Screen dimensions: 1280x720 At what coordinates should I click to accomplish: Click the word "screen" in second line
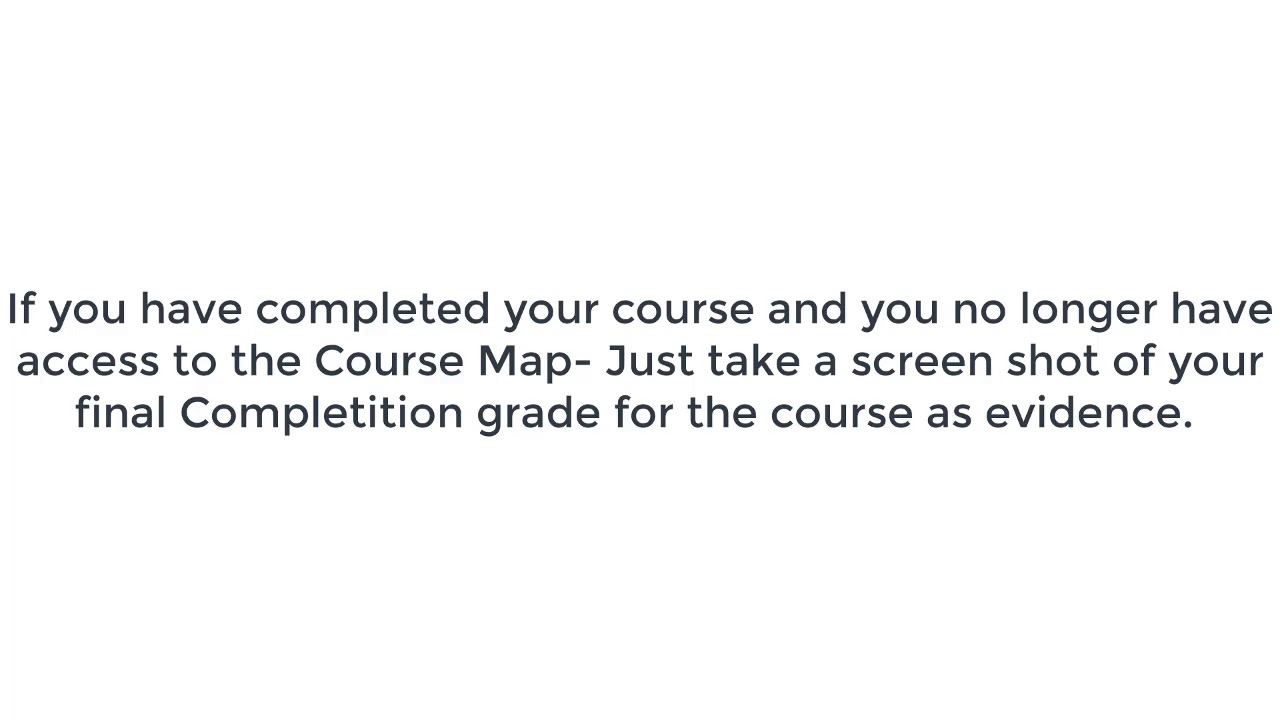click(922, 362)
